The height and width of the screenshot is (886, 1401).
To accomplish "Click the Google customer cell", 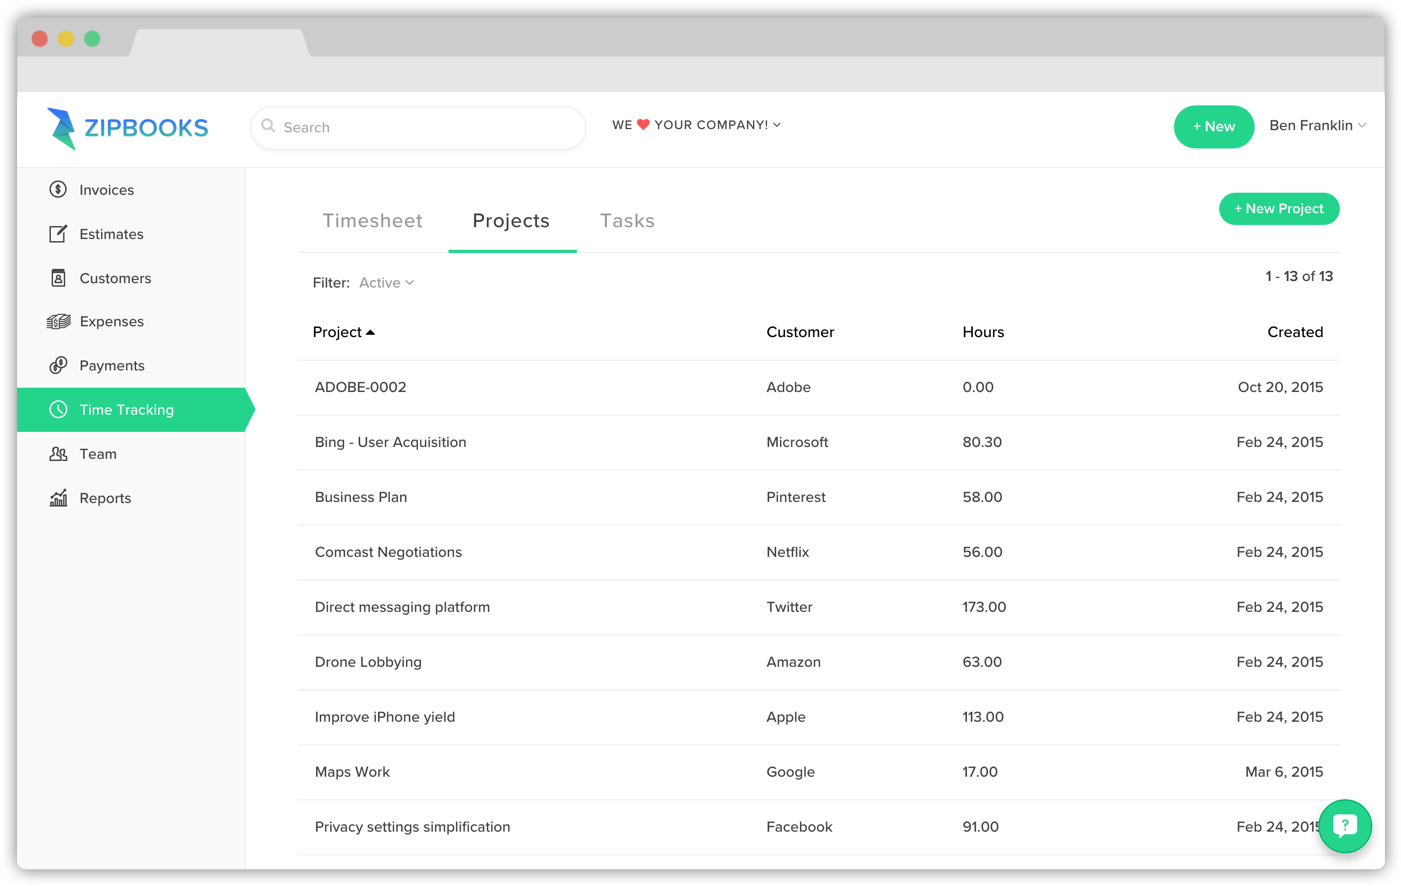I will coord(790,772).
